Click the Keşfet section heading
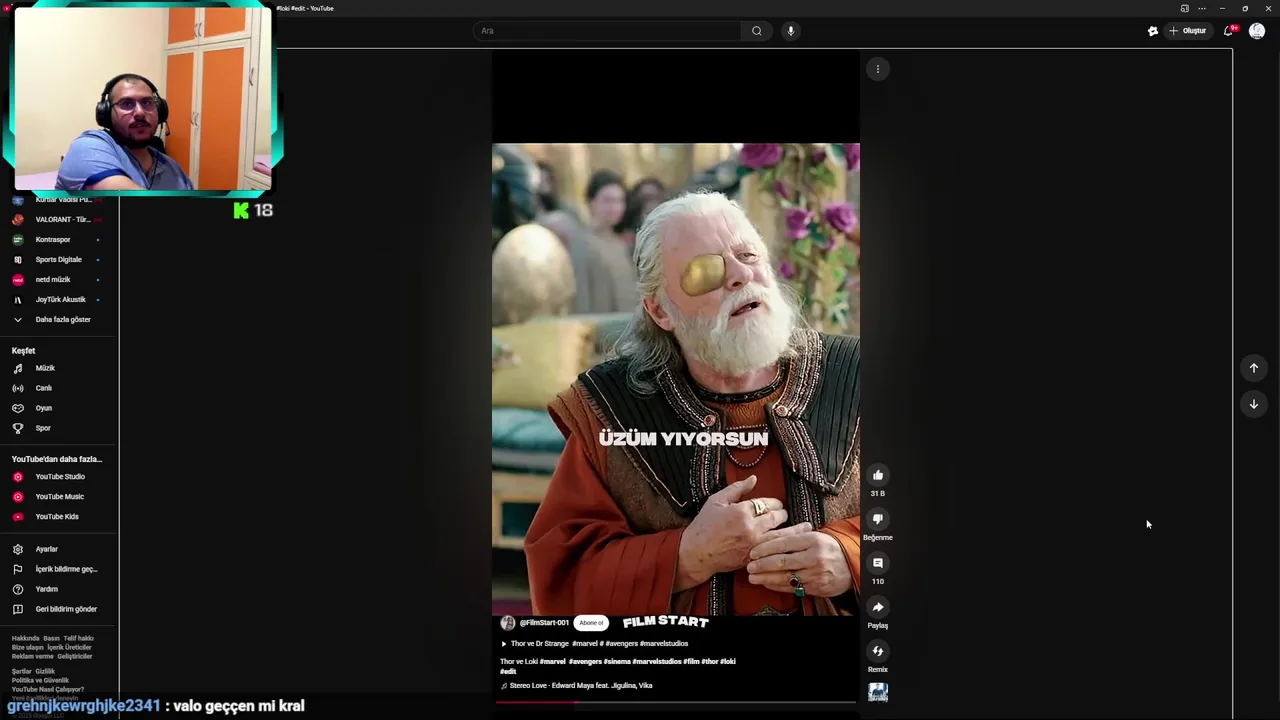 (x=23, y=351)
